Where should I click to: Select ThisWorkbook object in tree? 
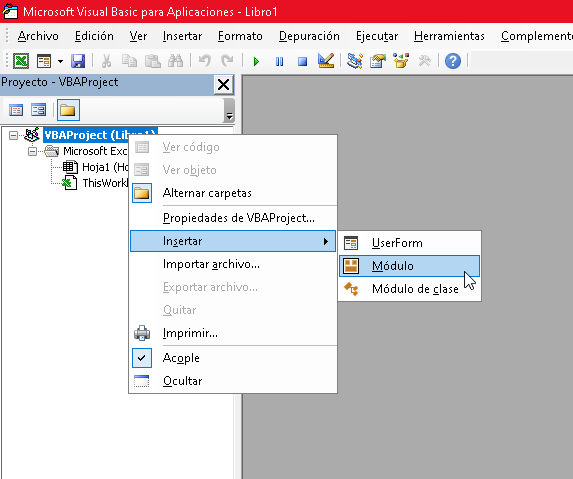point(106,183)
